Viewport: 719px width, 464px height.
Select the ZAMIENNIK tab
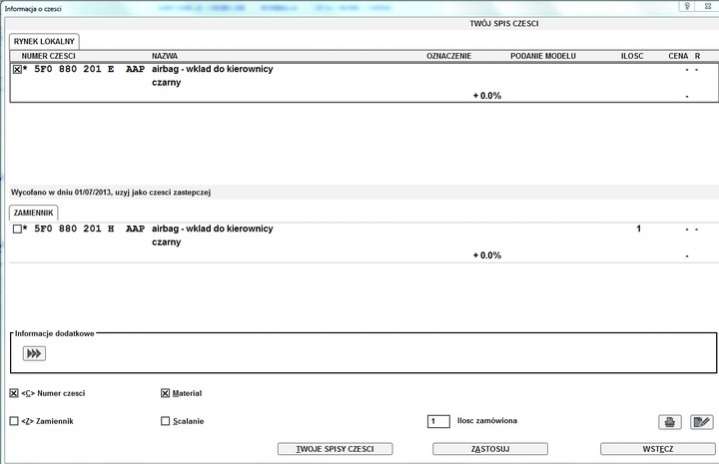(x=34, y=213)
